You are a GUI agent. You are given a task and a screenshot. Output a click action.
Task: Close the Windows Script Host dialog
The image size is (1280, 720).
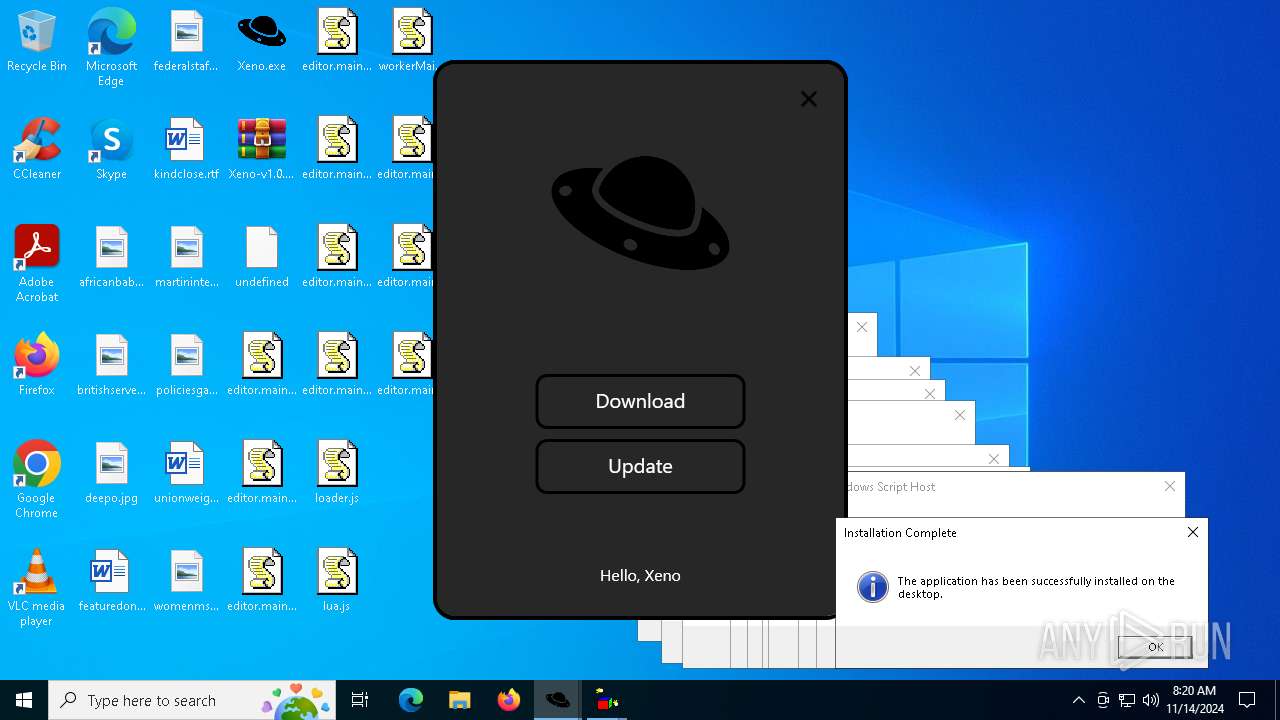click(1170, 486)
